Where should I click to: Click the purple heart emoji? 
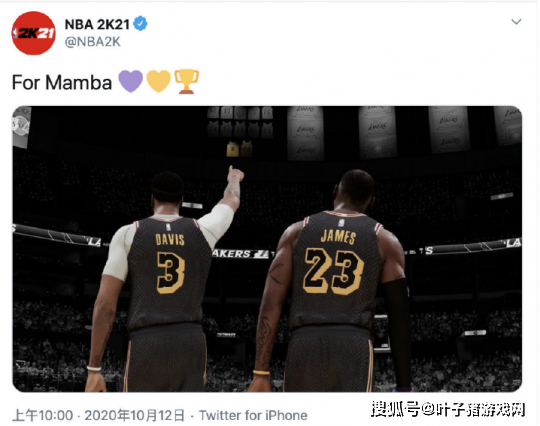(131, 81)
